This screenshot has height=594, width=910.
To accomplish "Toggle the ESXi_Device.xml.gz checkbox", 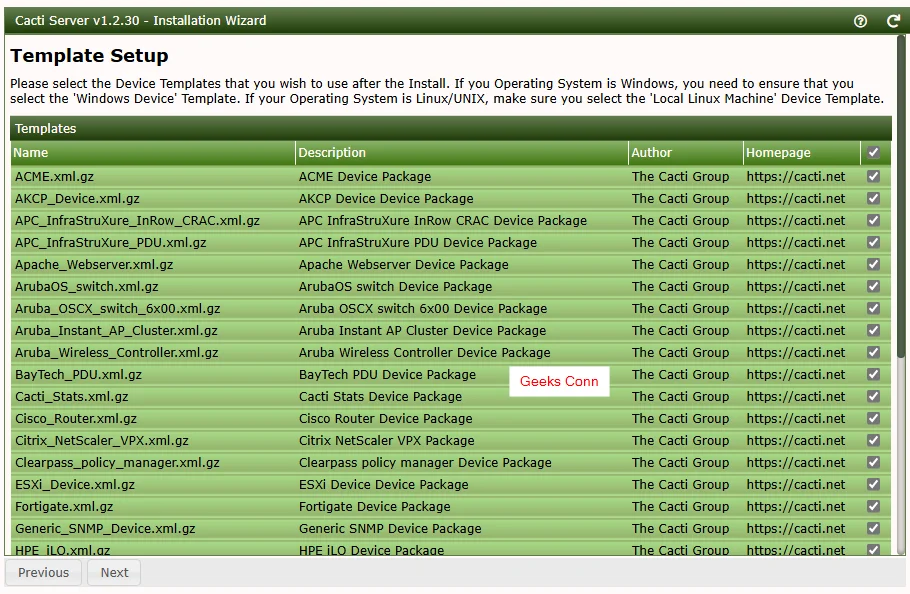I will [873, 484].
